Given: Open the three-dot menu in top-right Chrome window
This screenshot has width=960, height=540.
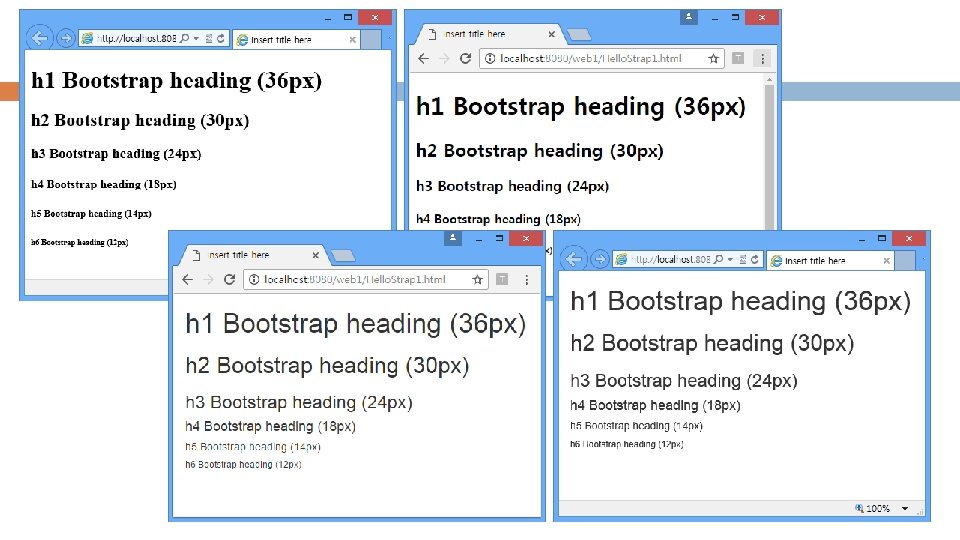Looking at the screenshot, I should click(762, 58).
